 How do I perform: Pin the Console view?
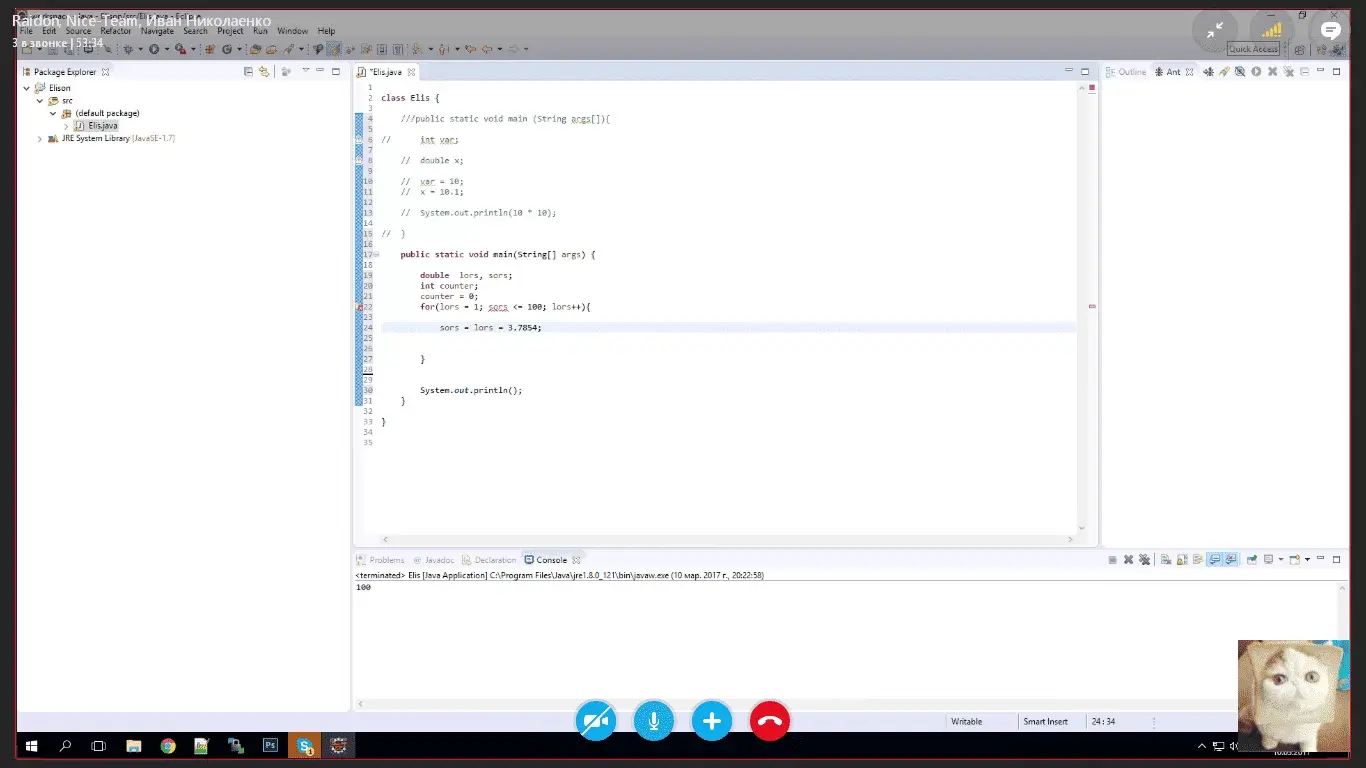1251,560
